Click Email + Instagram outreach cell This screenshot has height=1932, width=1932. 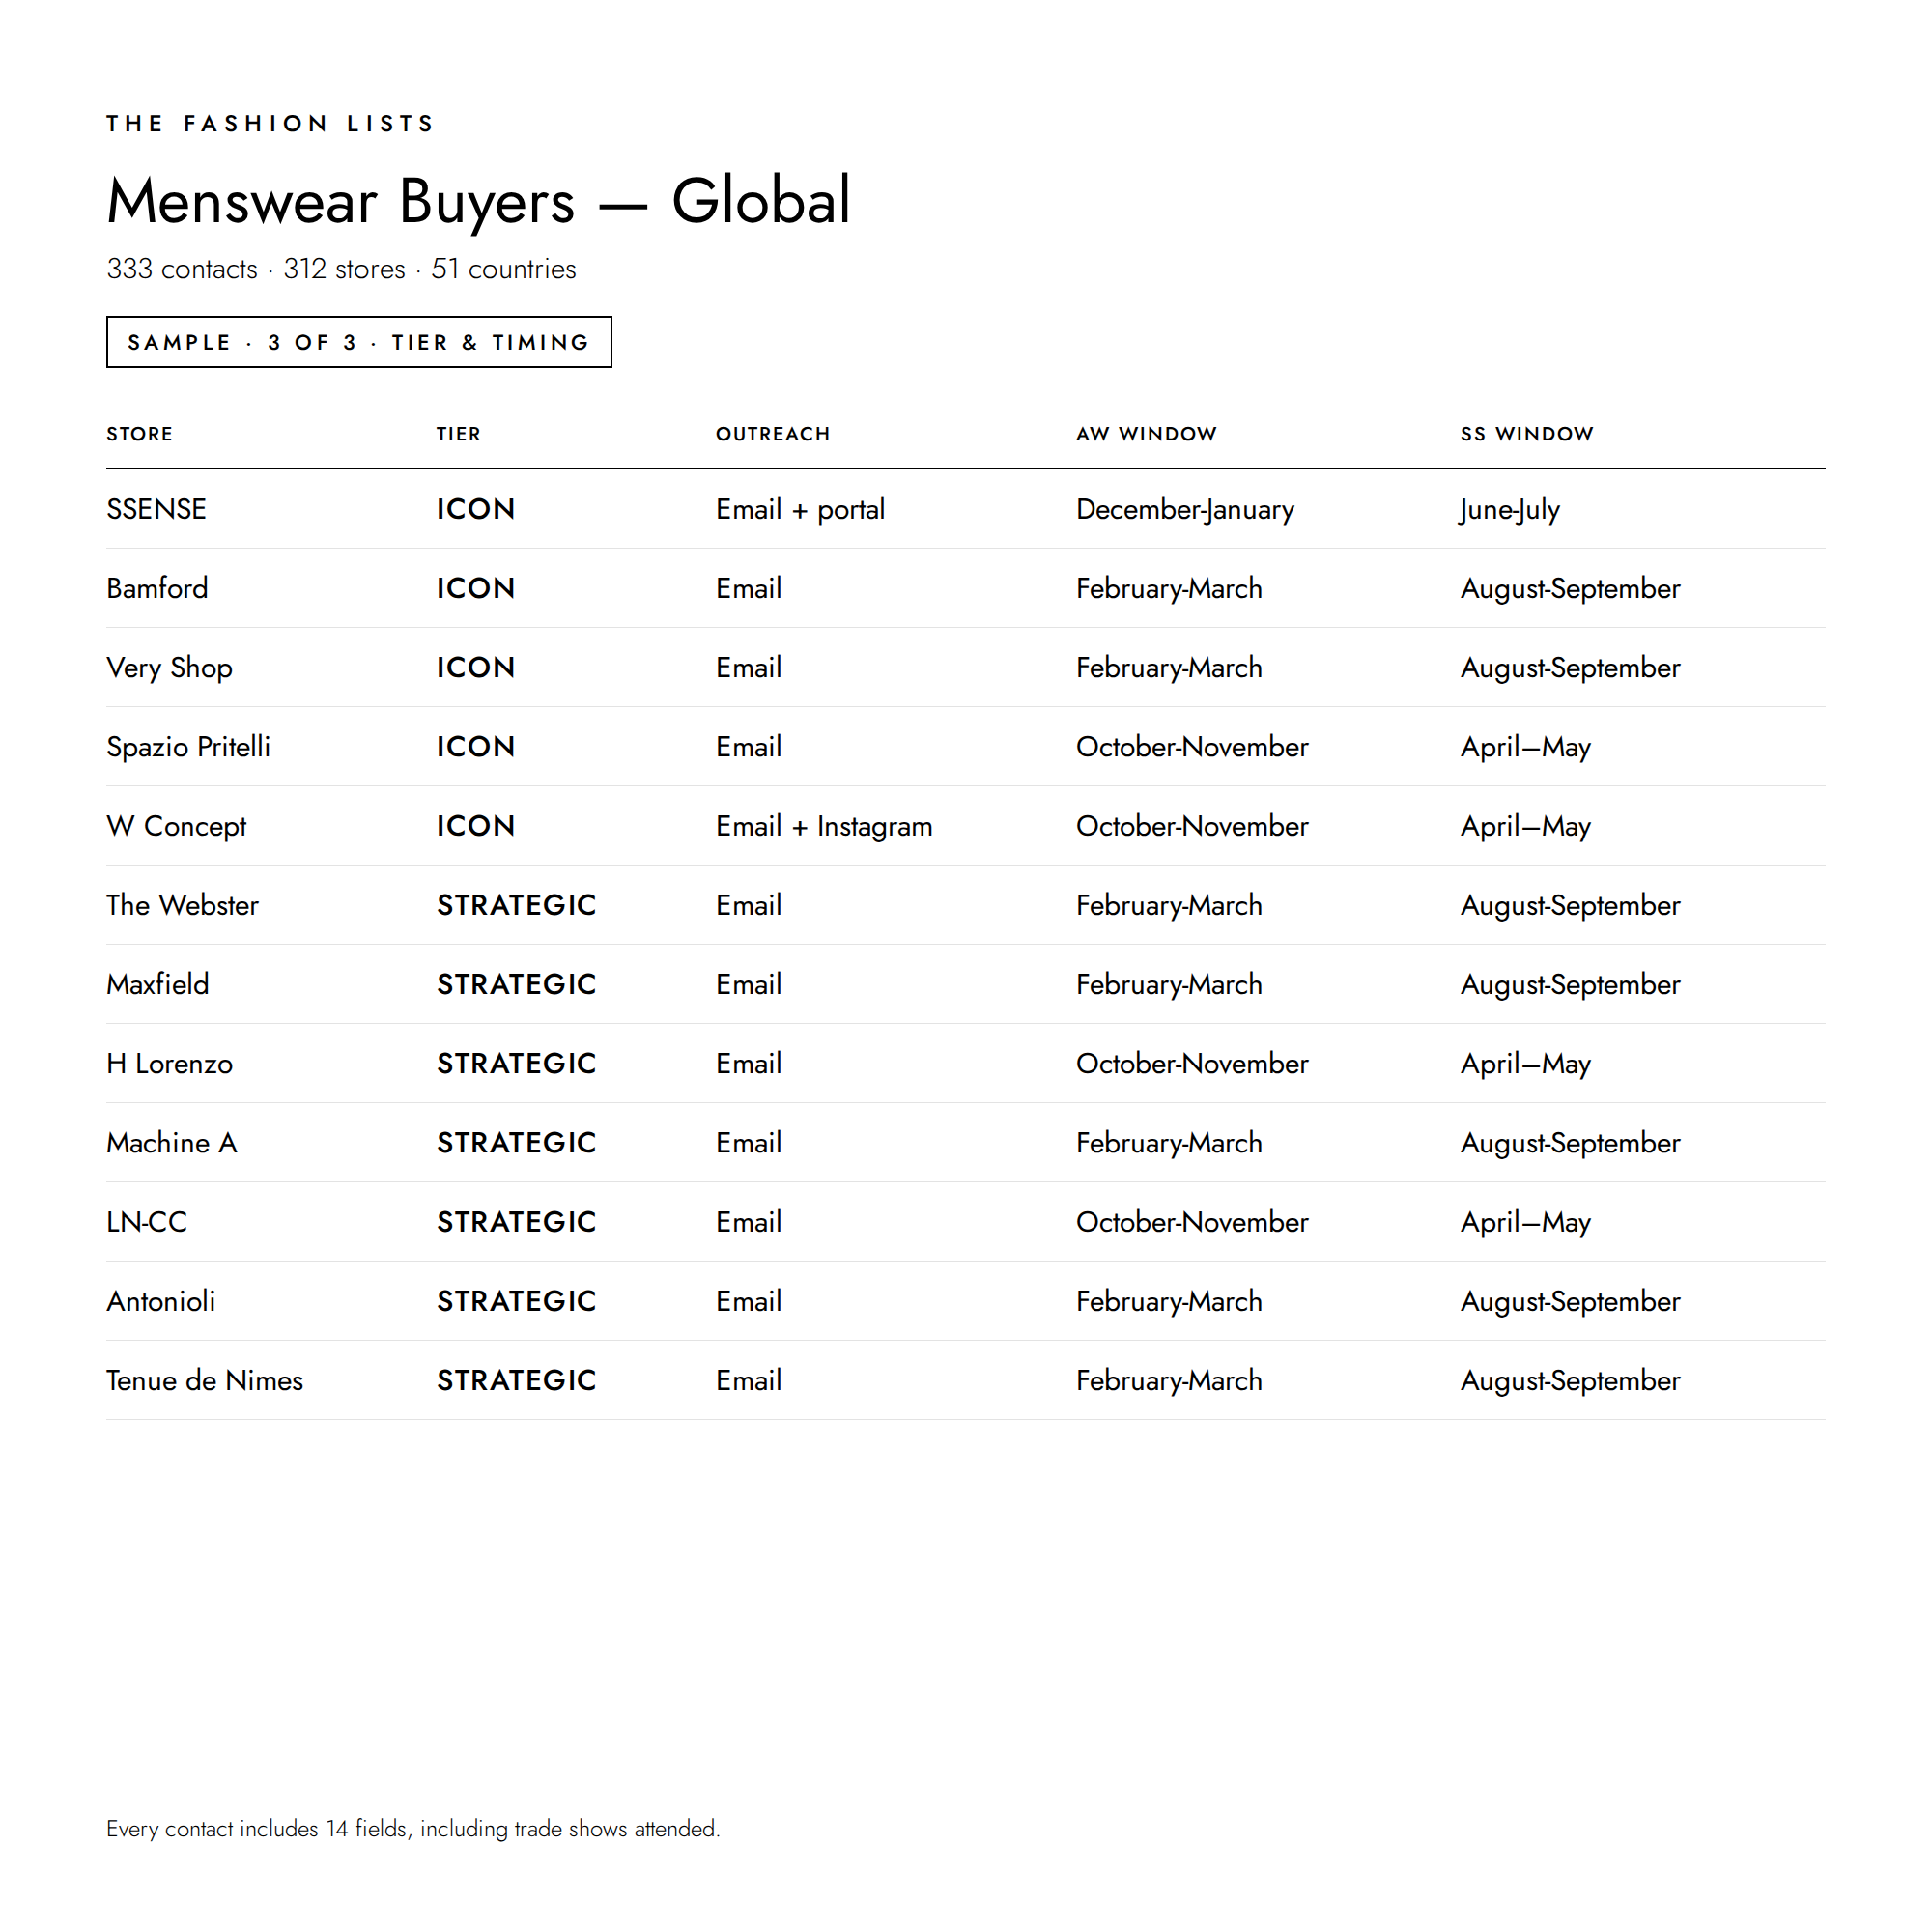(825, 827)
